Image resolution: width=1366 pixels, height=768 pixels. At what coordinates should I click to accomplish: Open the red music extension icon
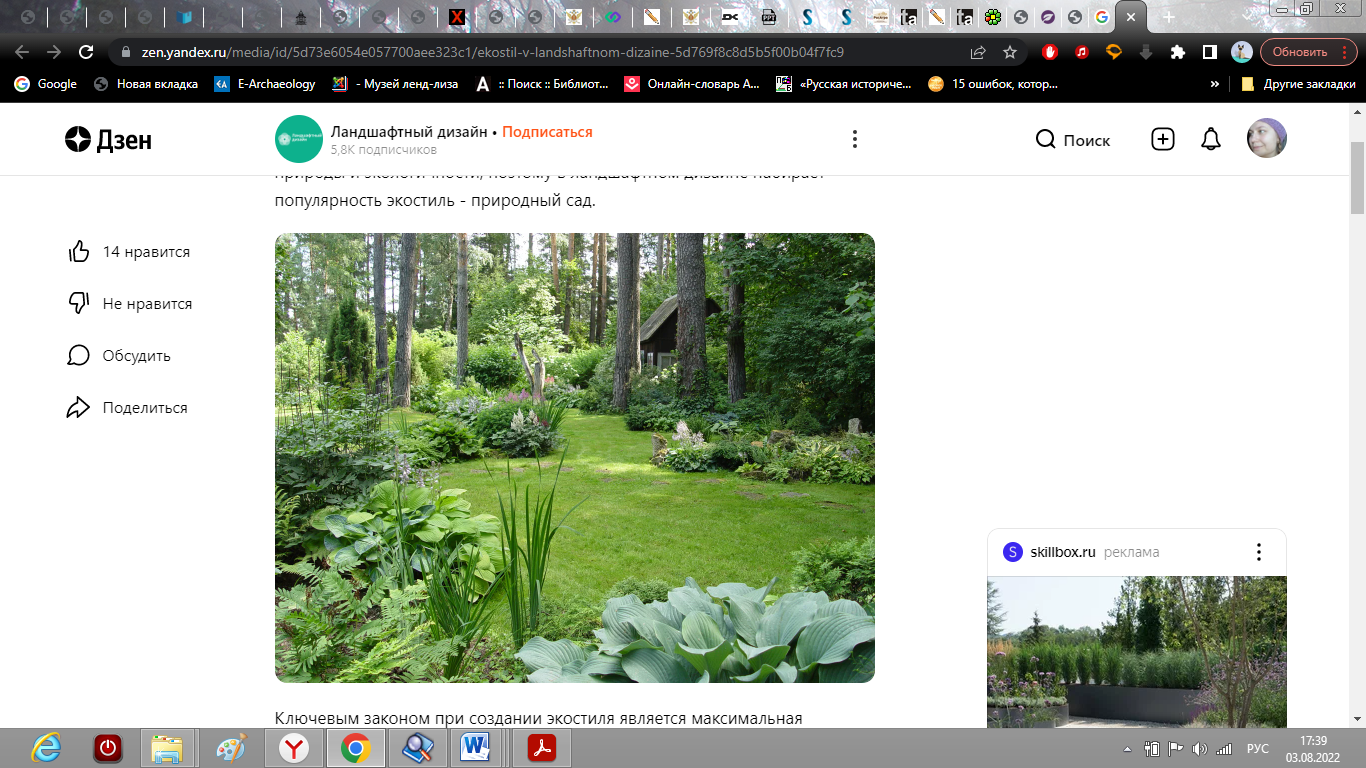(x=1082, y=52)
